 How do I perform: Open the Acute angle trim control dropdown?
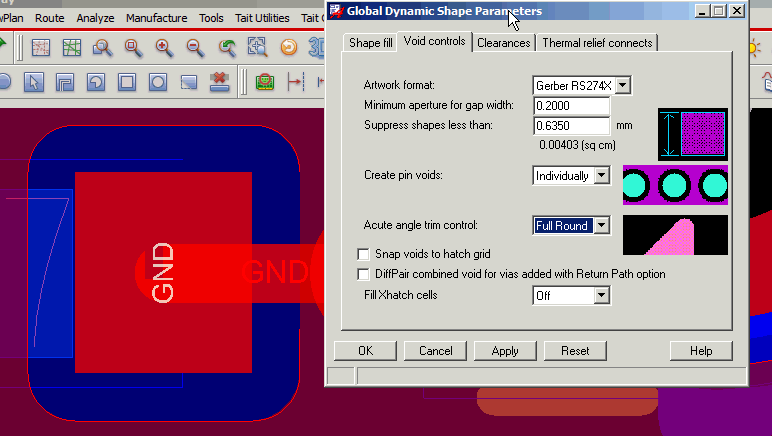600,226
